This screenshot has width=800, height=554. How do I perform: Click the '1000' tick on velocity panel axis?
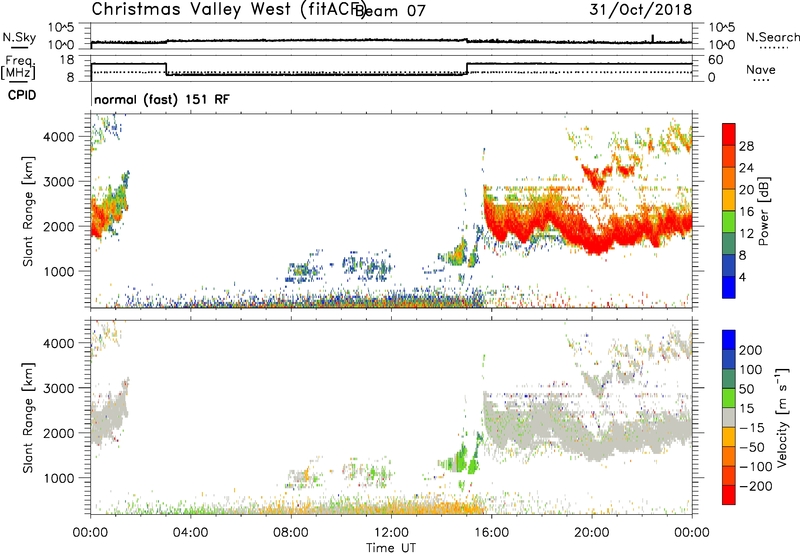59,478
